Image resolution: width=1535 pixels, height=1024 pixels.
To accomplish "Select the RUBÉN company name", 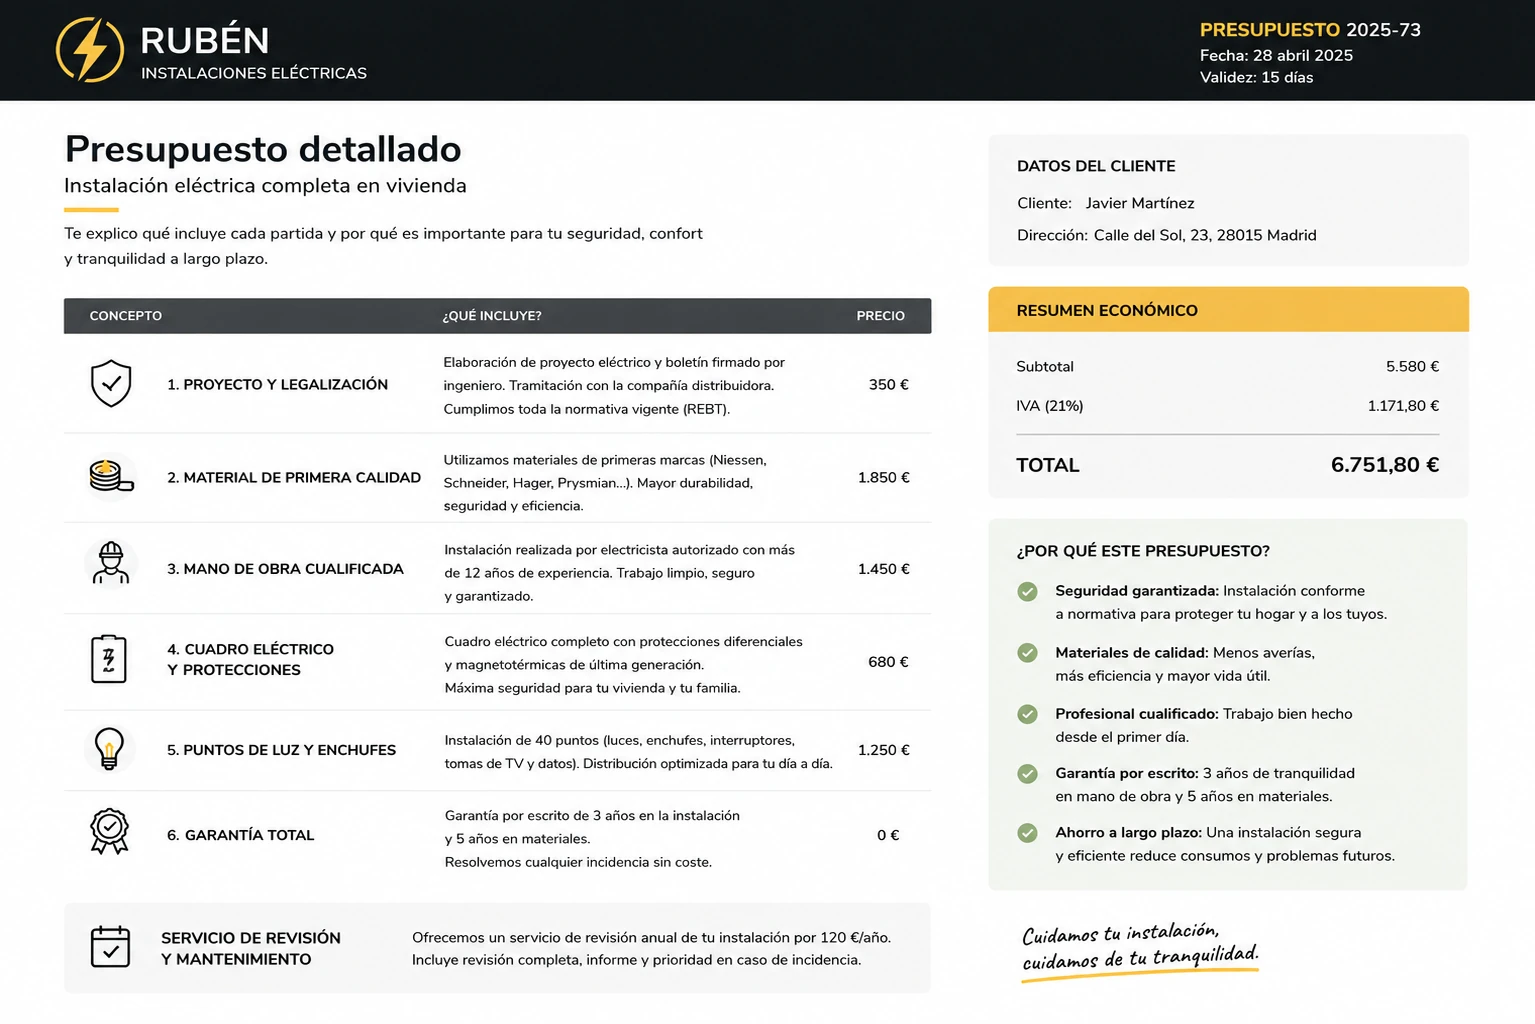I will coord(205,40).
